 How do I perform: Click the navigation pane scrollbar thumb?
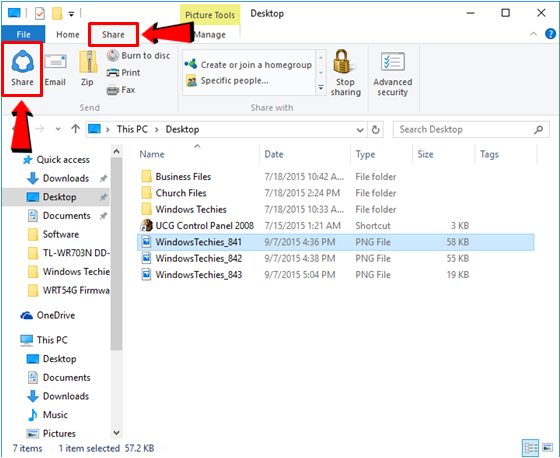(x=116, y=254)
